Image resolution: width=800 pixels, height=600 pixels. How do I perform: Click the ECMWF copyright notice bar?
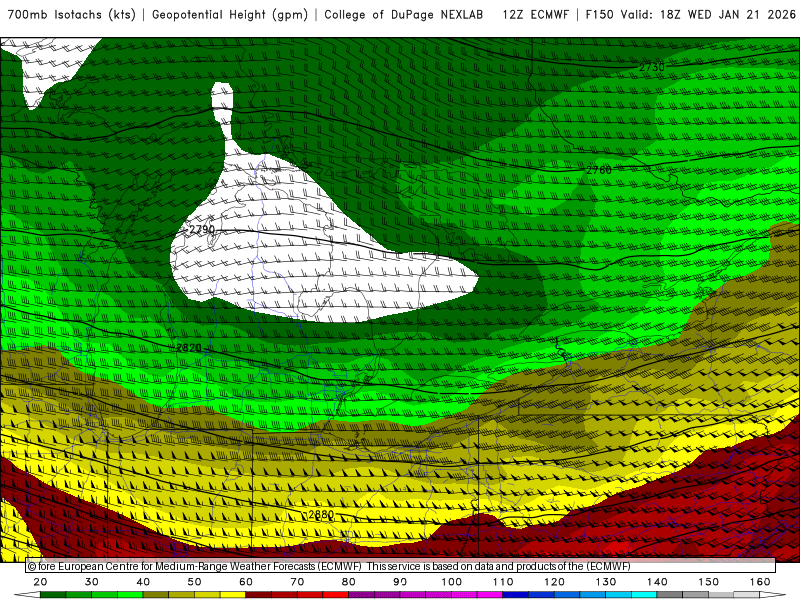click(x=401, y=566)
